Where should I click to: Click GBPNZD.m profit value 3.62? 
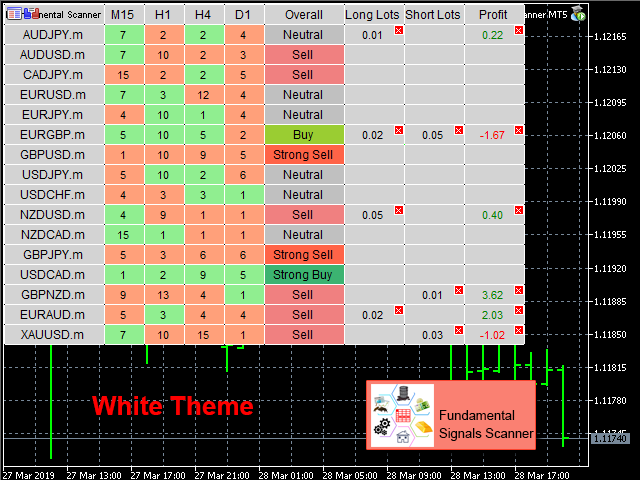(492, 295)
